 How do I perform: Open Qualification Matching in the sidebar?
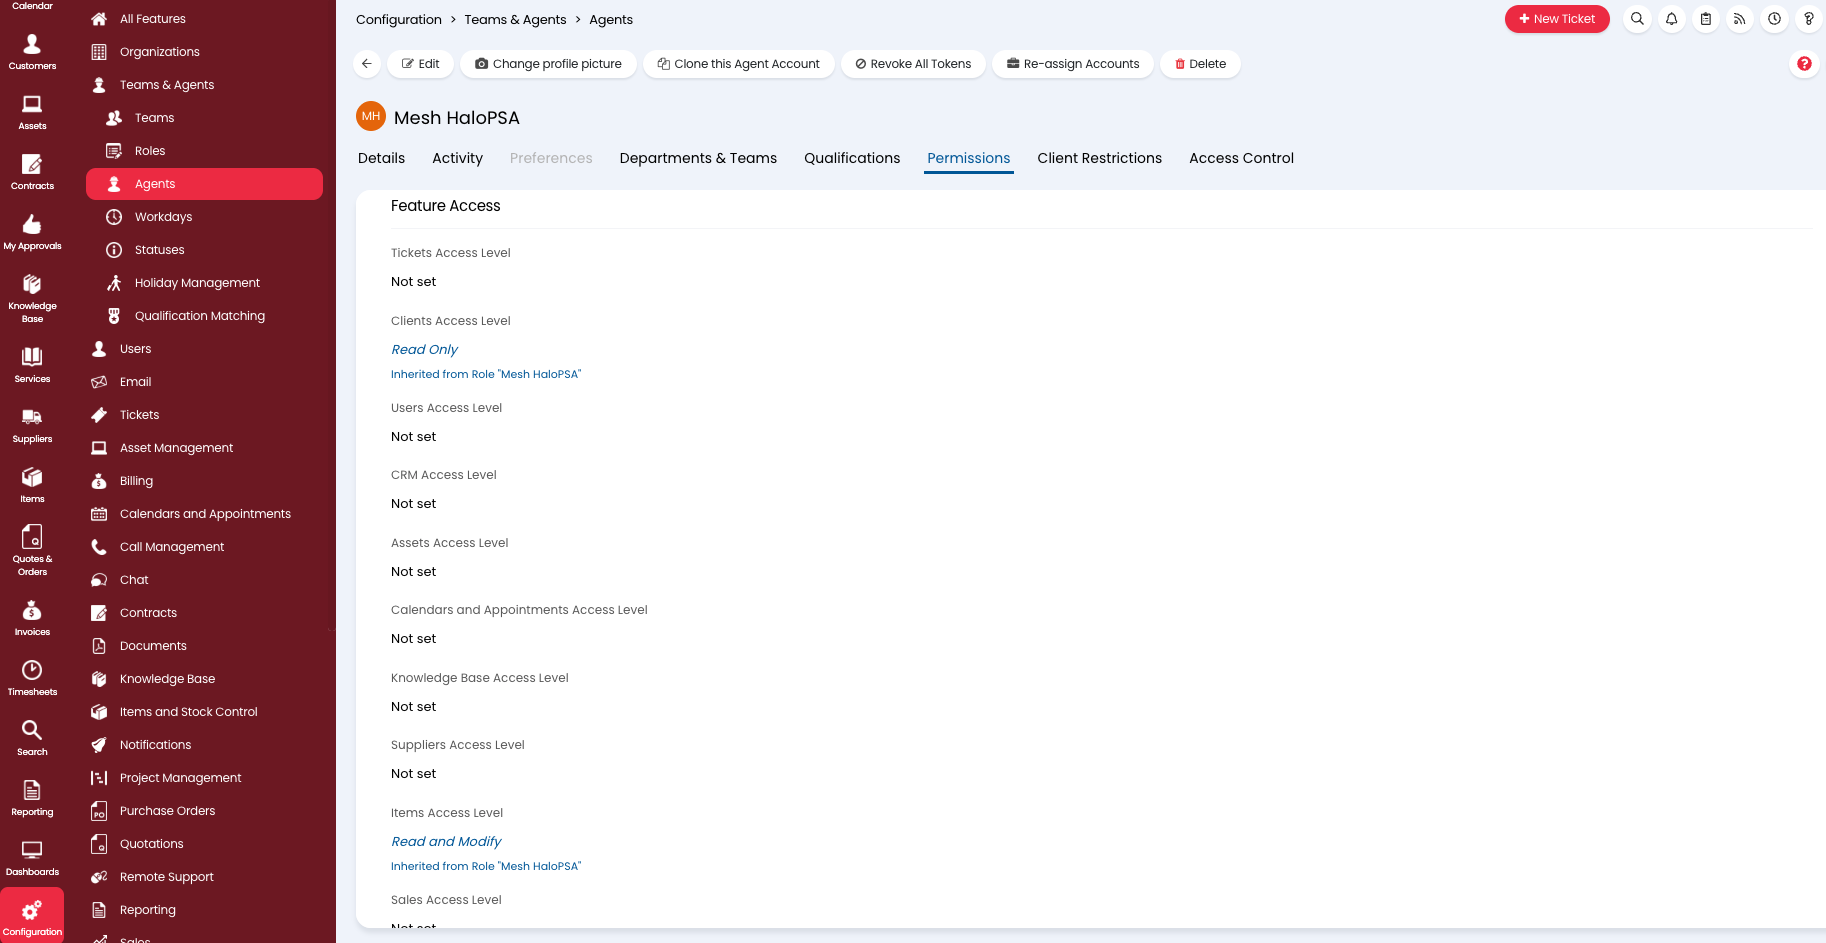204,316
